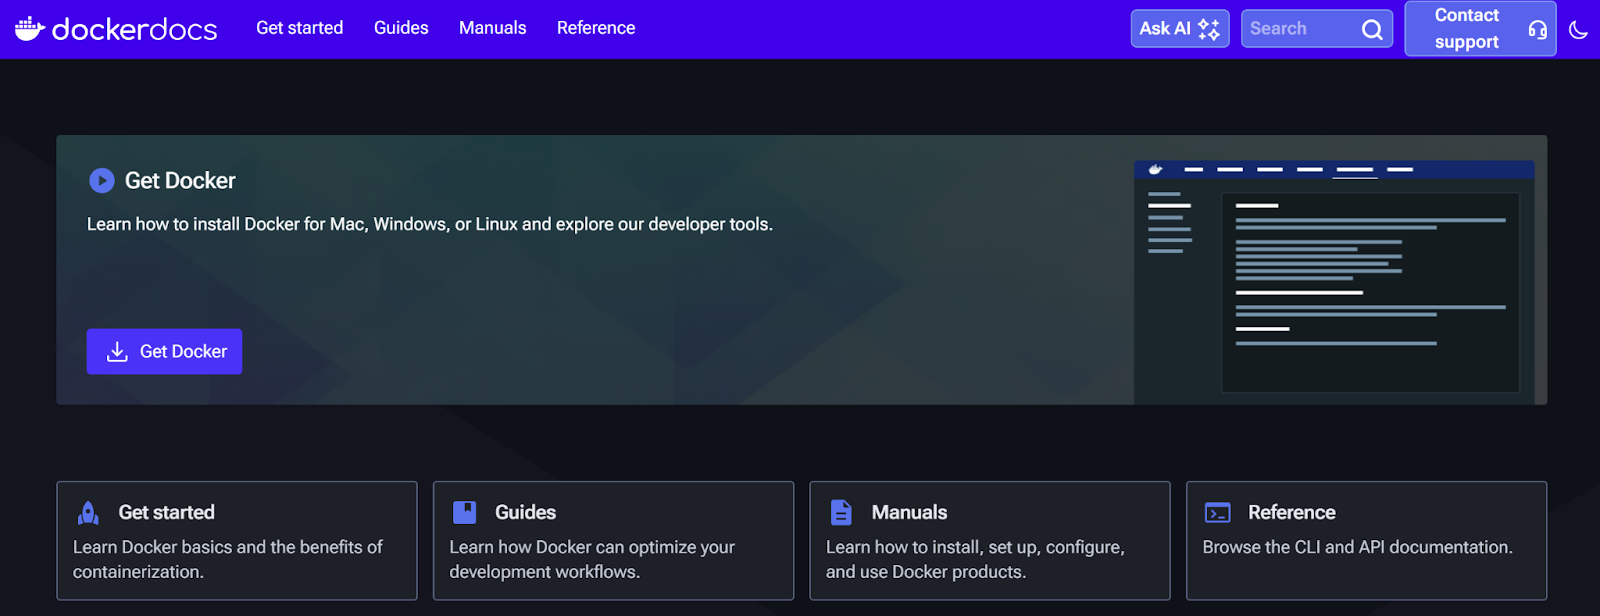Open the Reference card title

tap(1291, 512)
